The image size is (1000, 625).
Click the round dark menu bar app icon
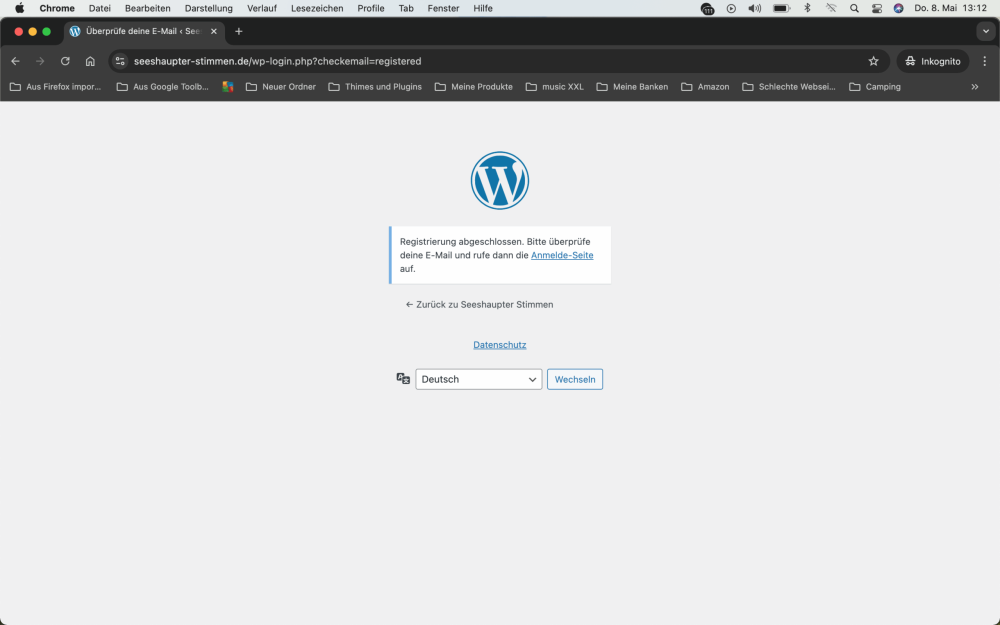pyautogui.click(x=707, y=8)
